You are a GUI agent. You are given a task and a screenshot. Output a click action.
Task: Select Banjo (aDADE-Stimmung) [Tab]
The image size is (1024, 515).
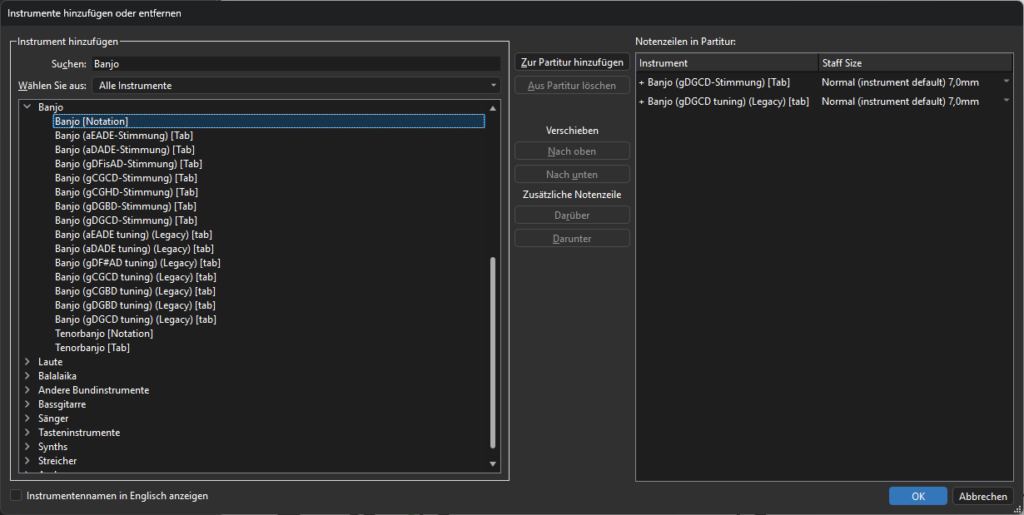(124, 149)
